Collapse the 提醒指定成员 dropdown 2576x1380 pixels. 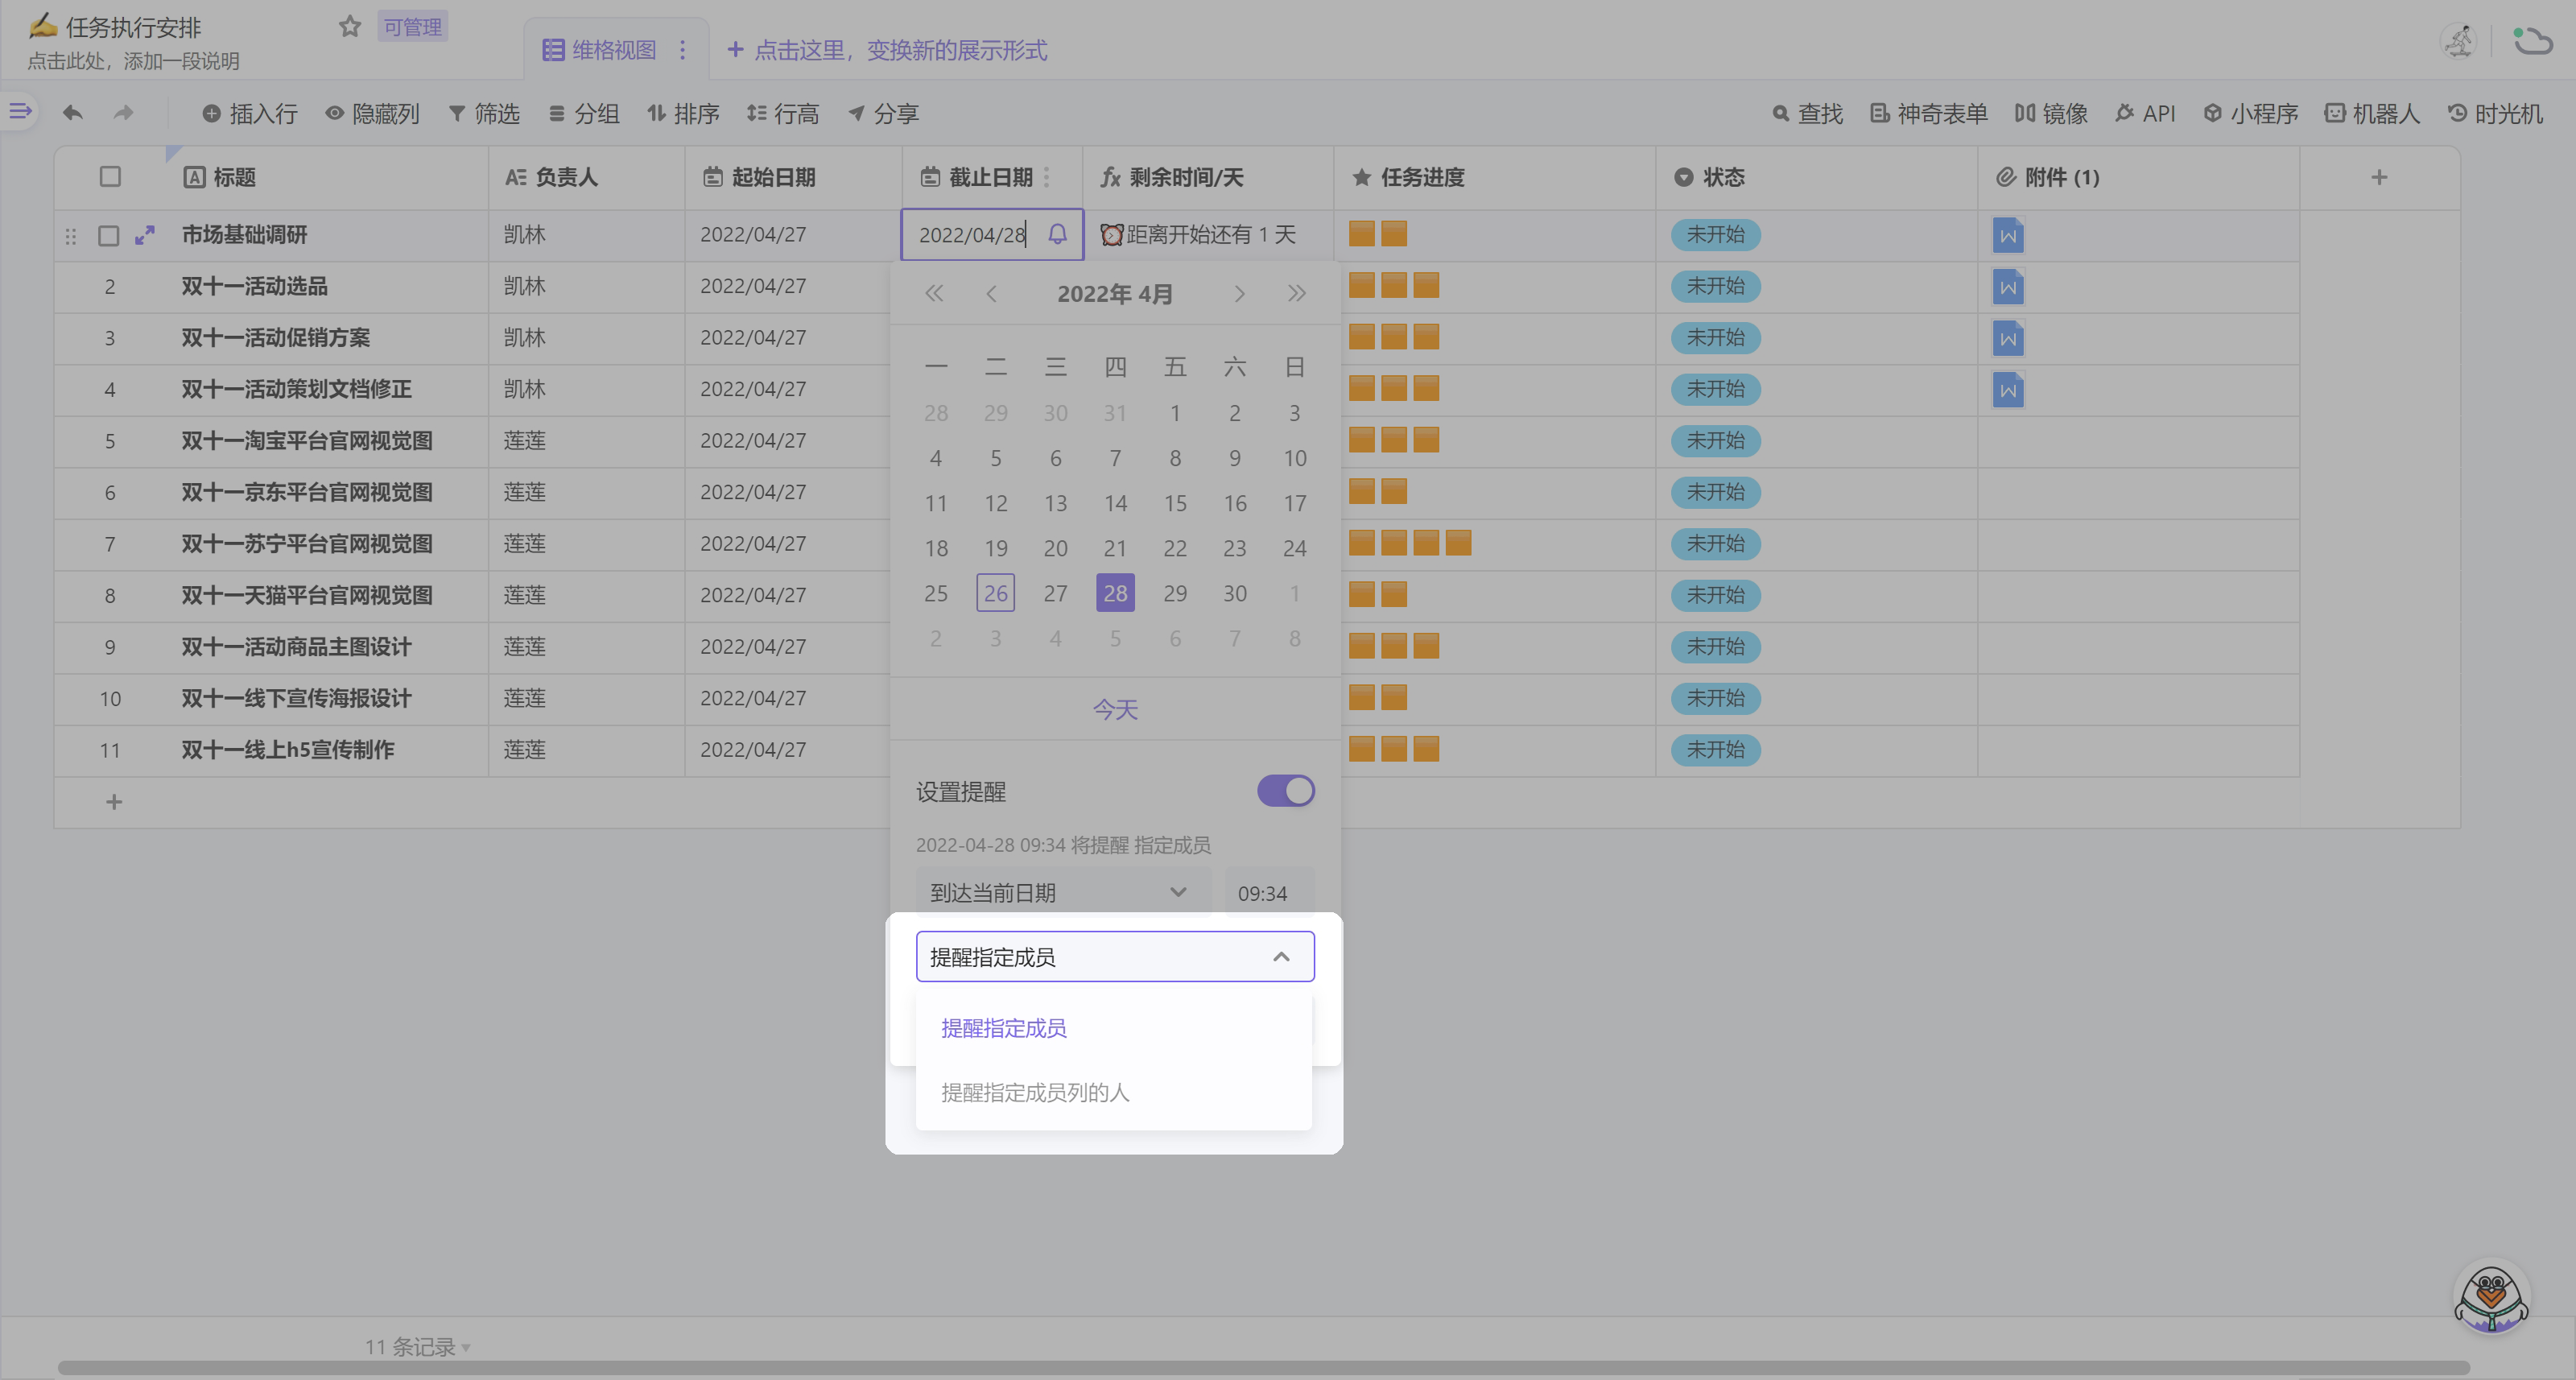pos(1280,957)
